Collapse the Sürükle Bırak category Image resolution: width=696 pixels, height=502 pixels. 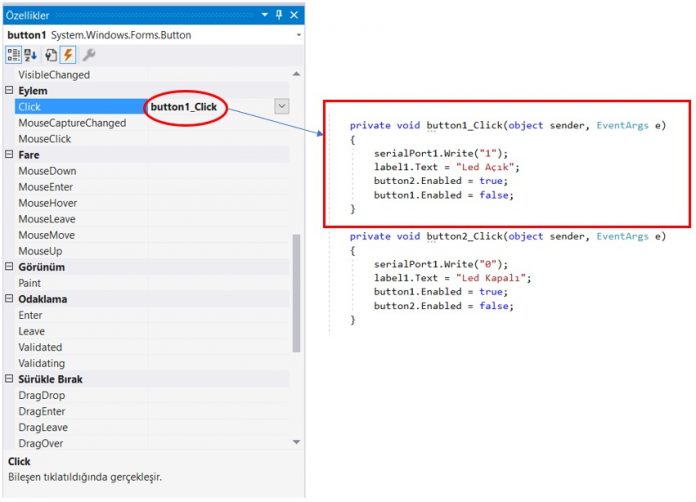(10, 379)
